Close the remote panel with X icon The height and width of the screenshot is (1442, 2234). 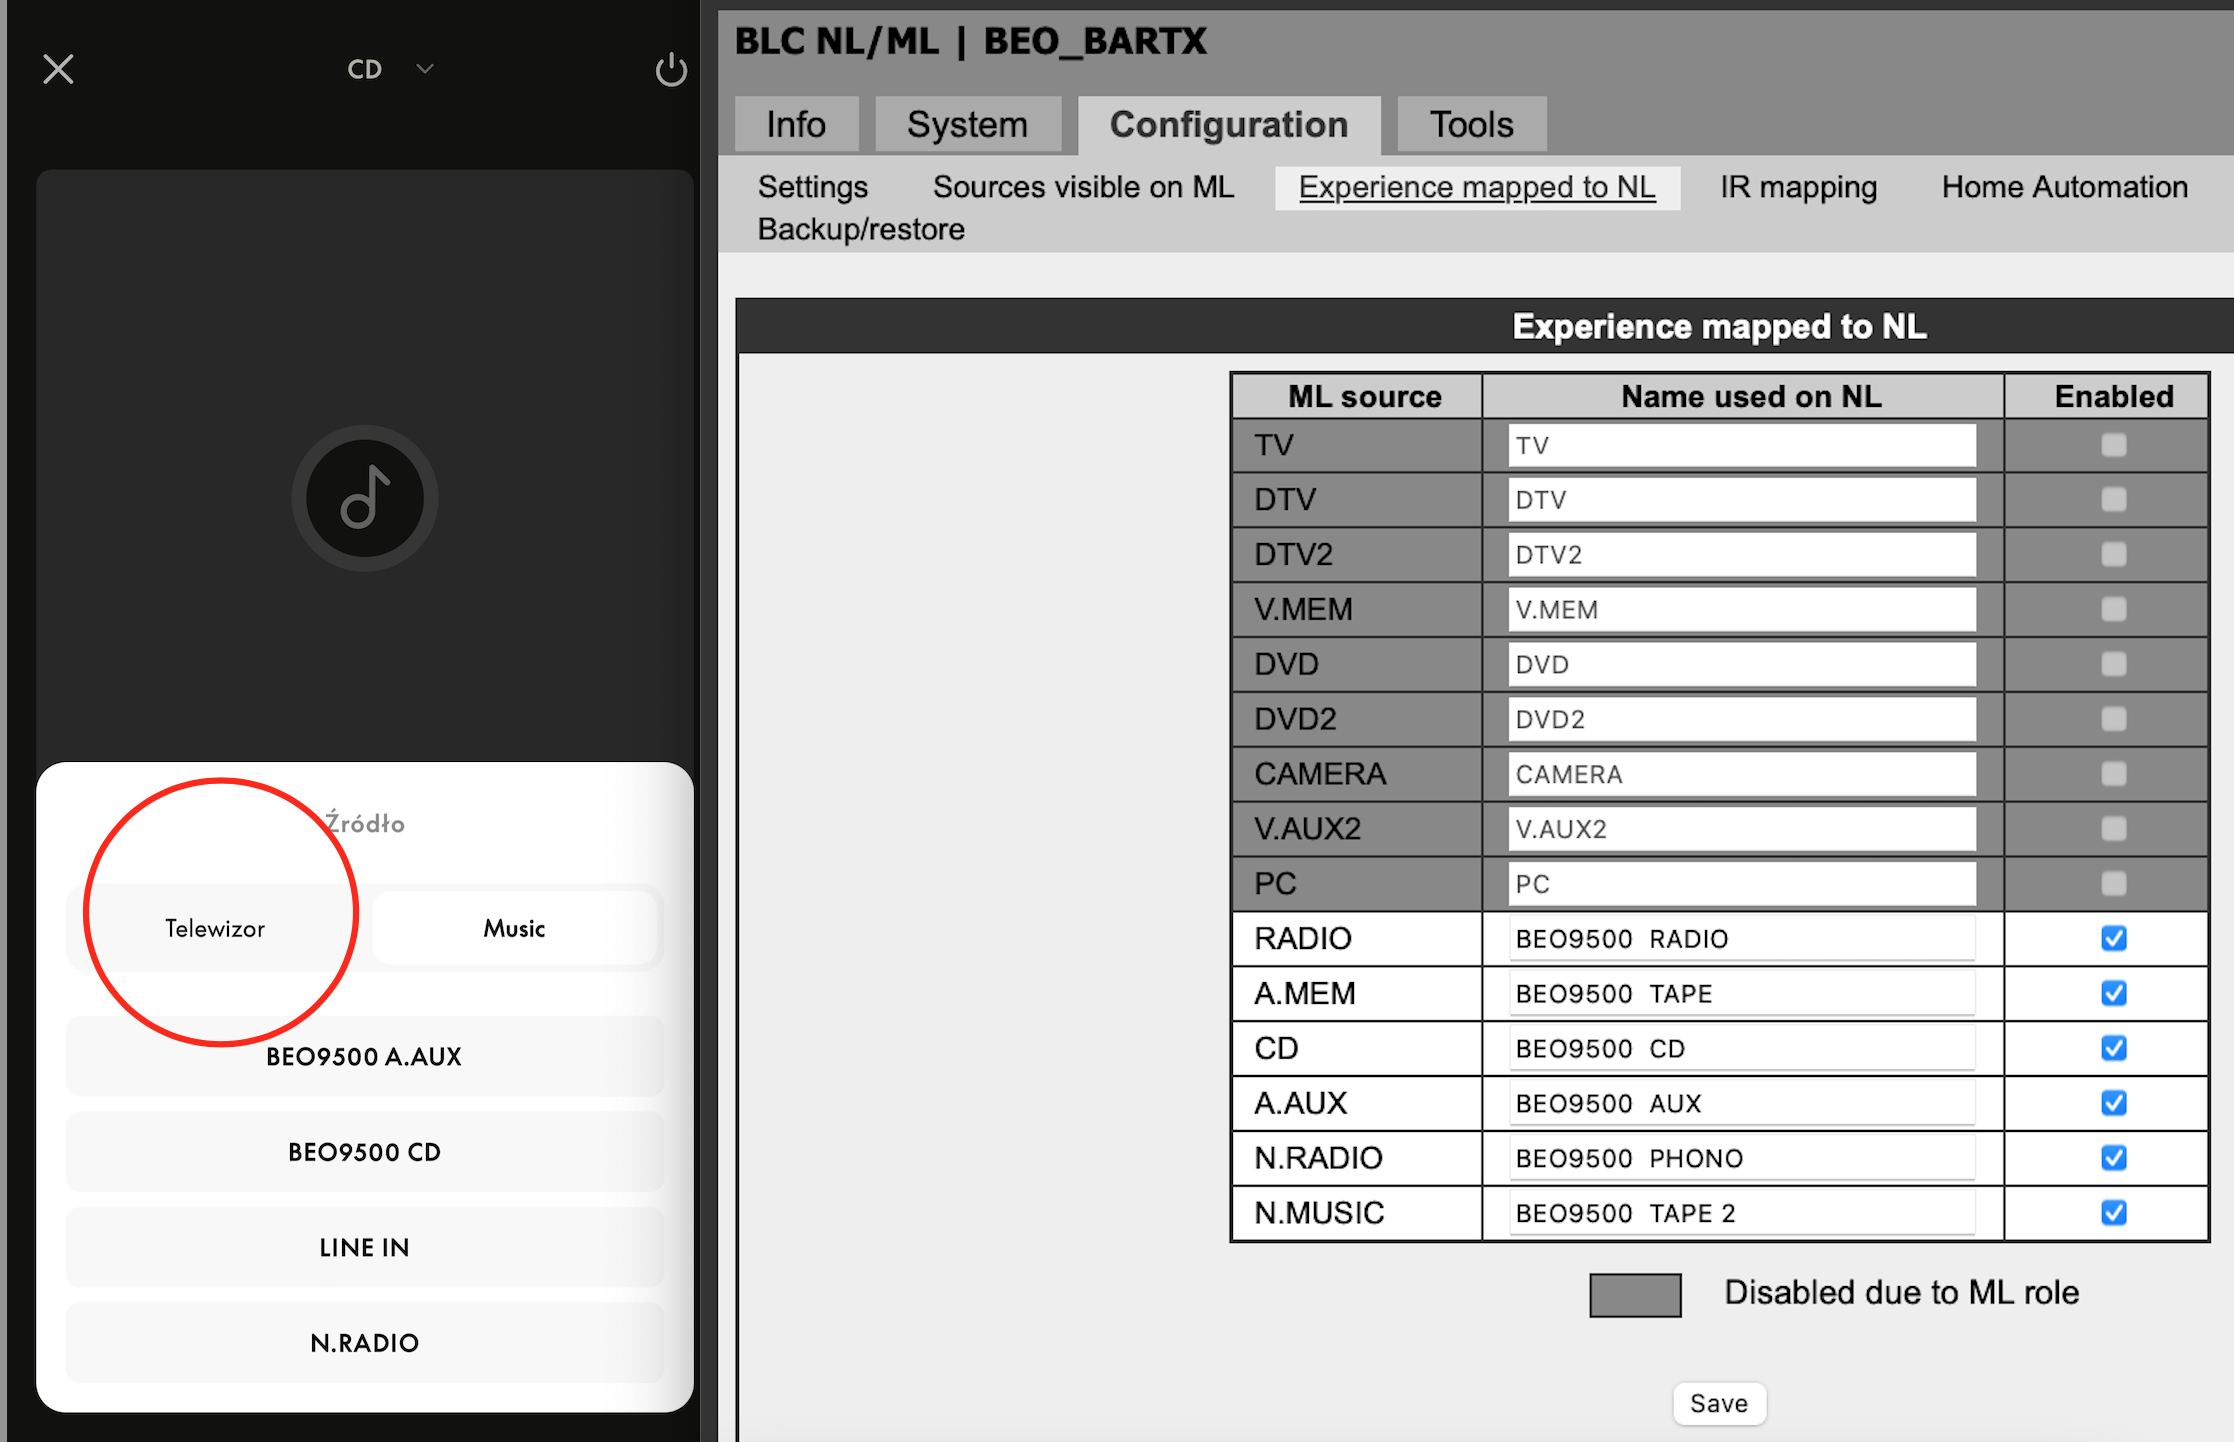click(x=58, y=69)
